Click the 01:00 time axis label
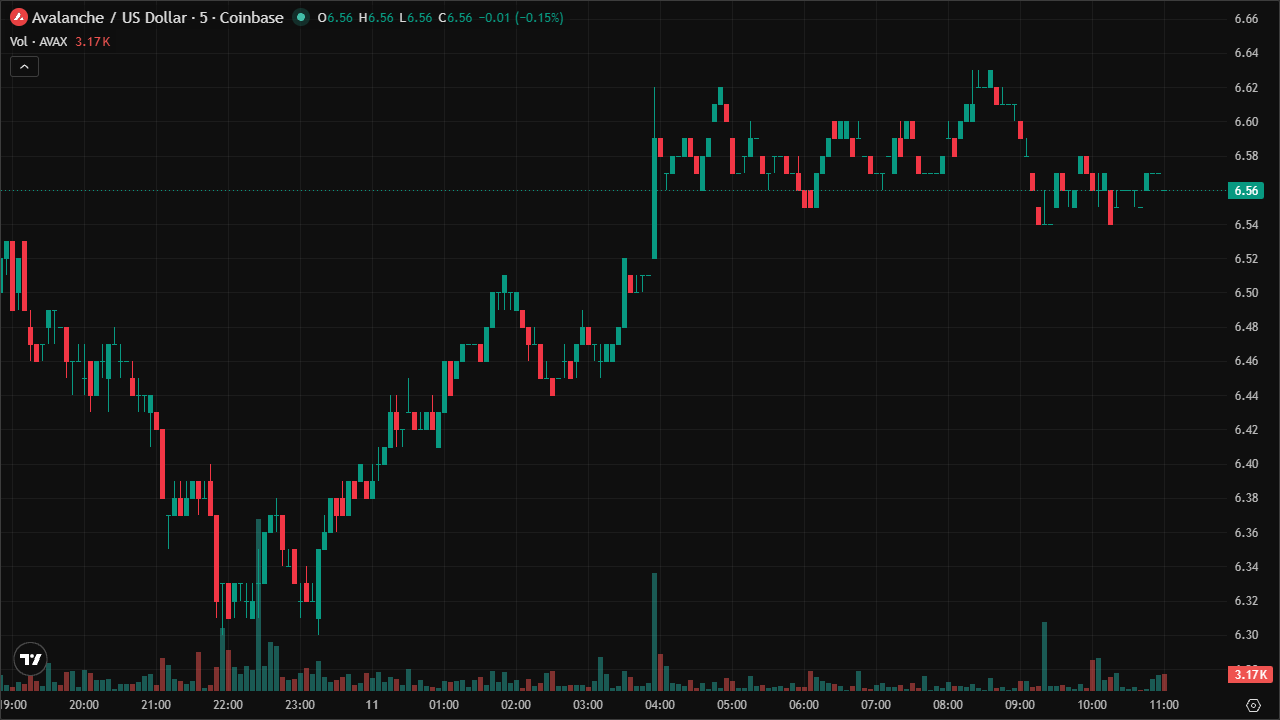Screen dimensions: 1280x720 [444, 705]
